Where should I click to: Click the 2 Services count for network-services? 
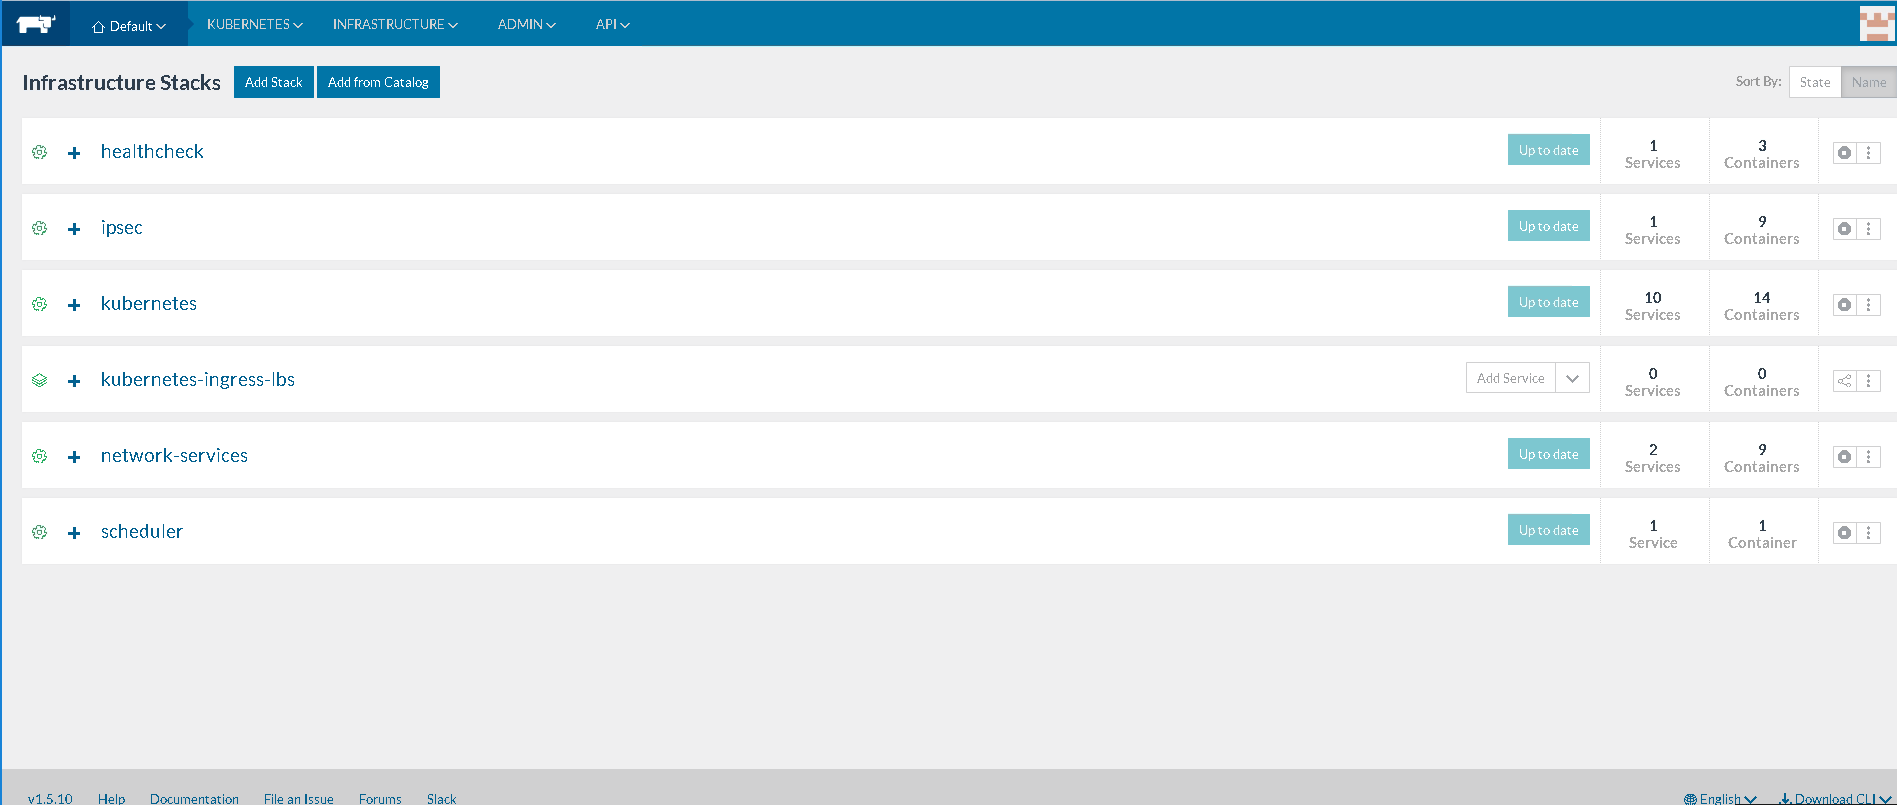pos(1653,457)
